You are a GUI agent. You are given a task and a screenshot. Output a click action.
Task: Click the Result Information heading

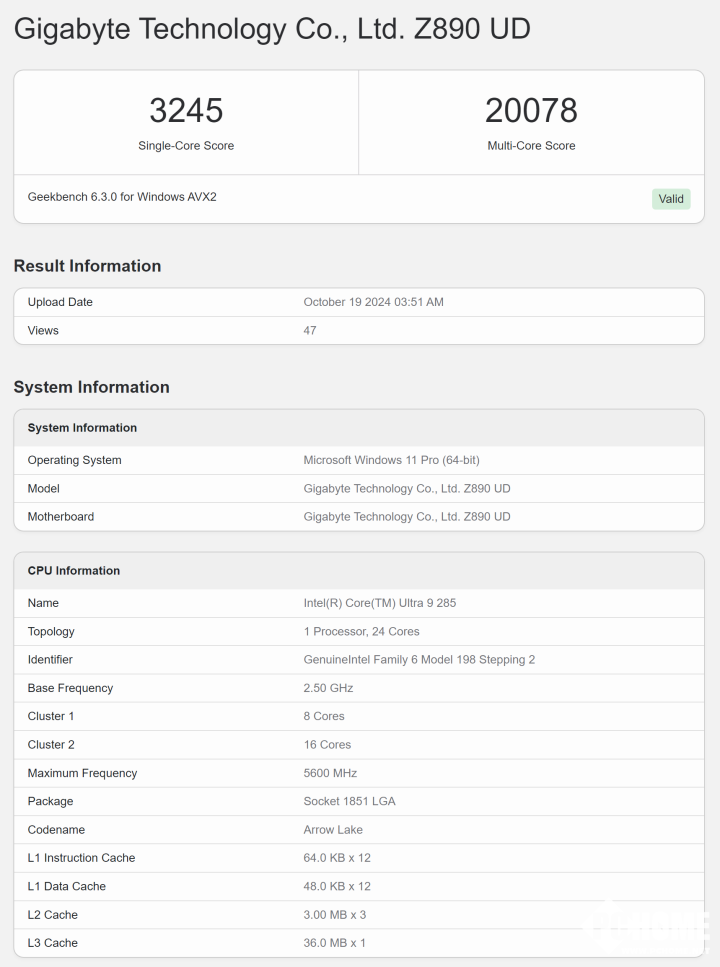click(87, 266)
